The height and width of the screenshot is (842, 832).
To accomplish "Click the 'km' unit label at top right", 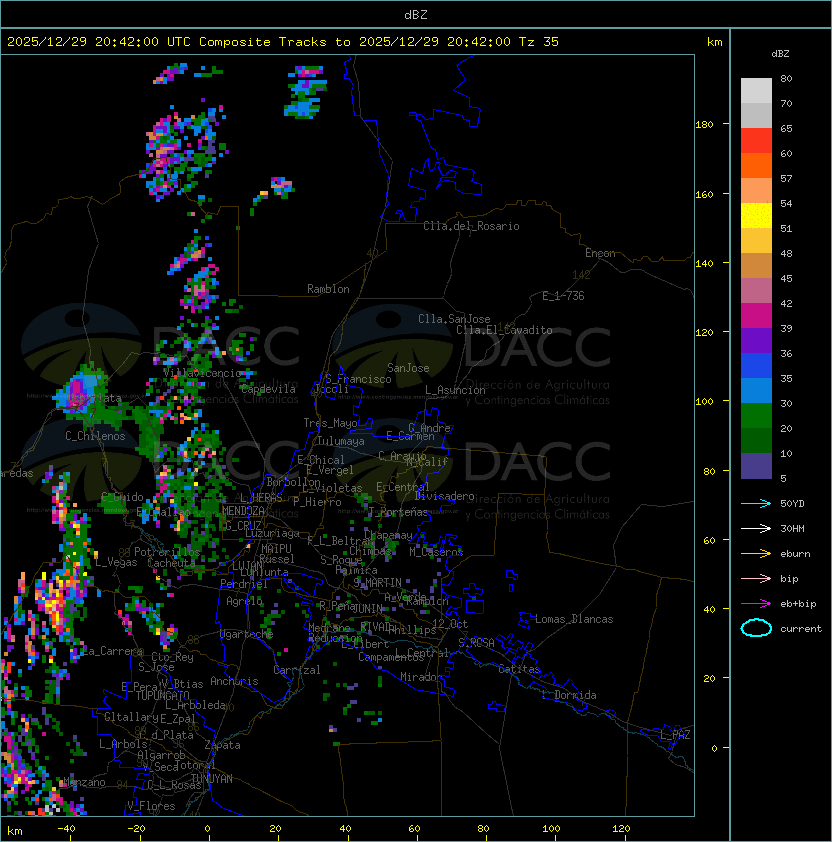I will click(x=714, y=42).
